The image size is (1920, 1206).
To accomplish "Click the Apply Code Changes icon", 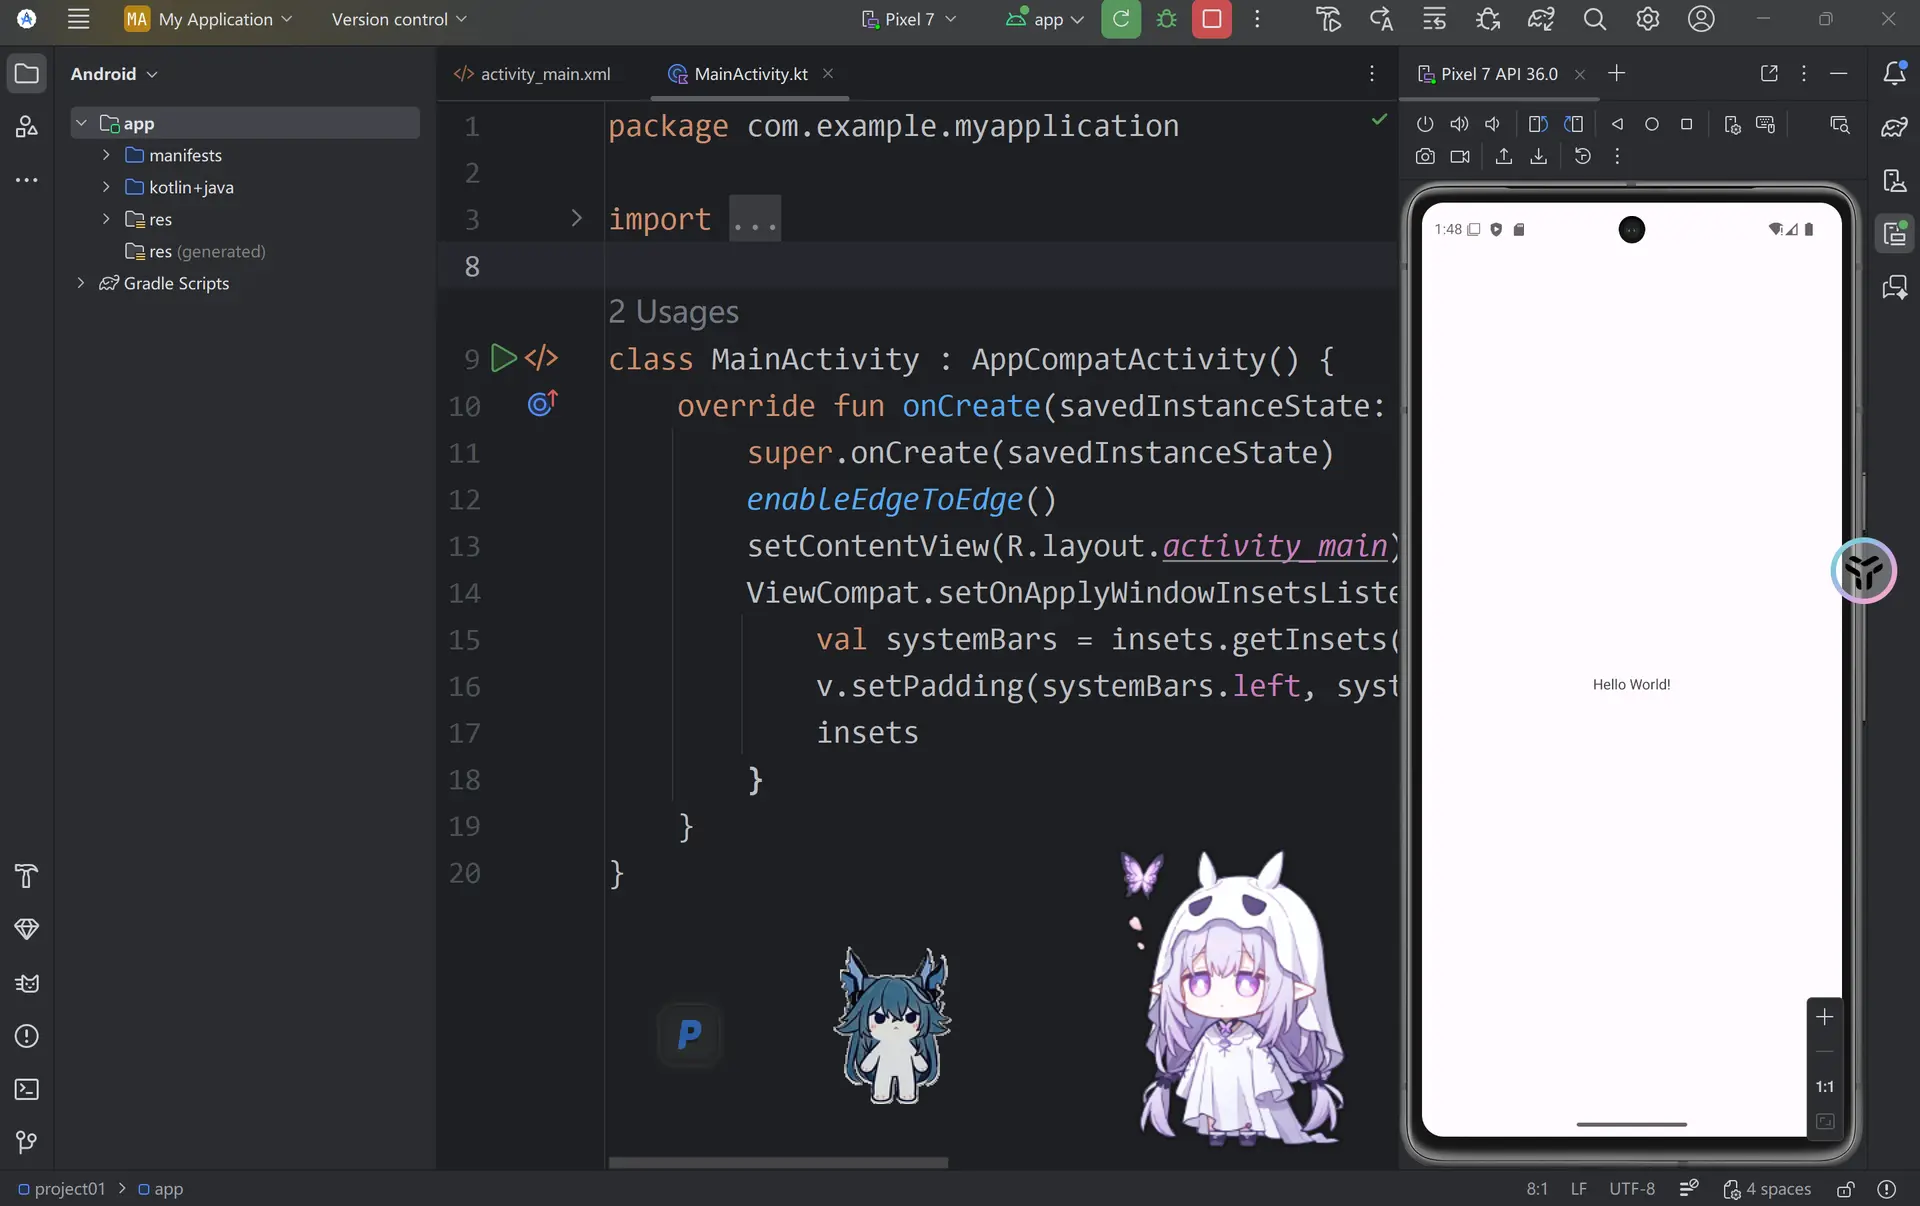I will pos(1434,19).
